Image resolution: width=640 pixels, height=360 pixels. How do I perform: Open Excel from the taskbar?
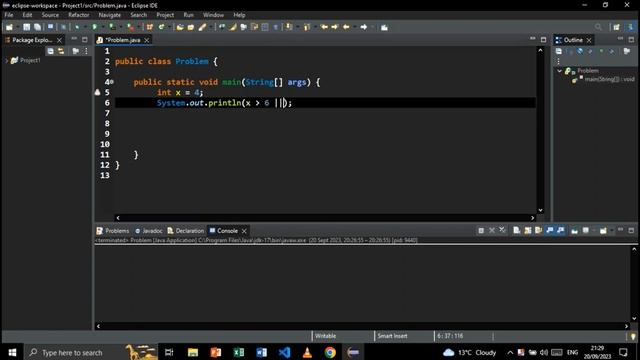click(x=239, y=352)
